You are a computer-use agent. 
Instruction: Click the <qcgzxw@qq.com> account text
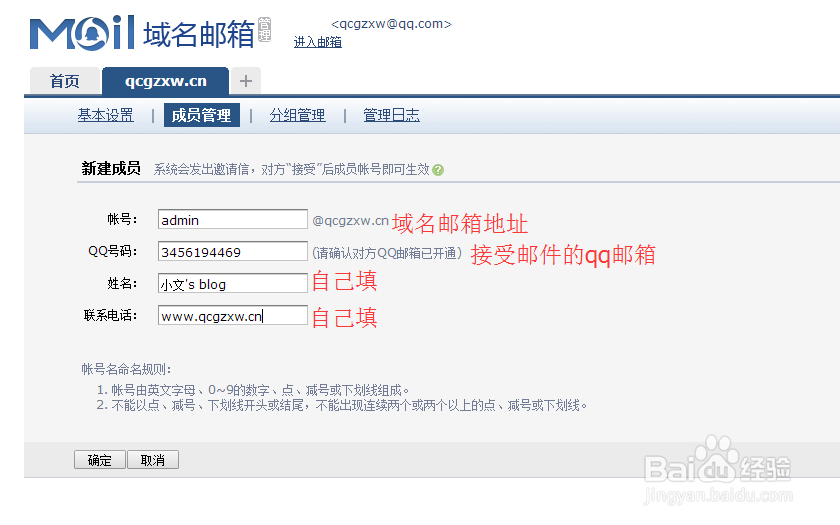point(392,24)
